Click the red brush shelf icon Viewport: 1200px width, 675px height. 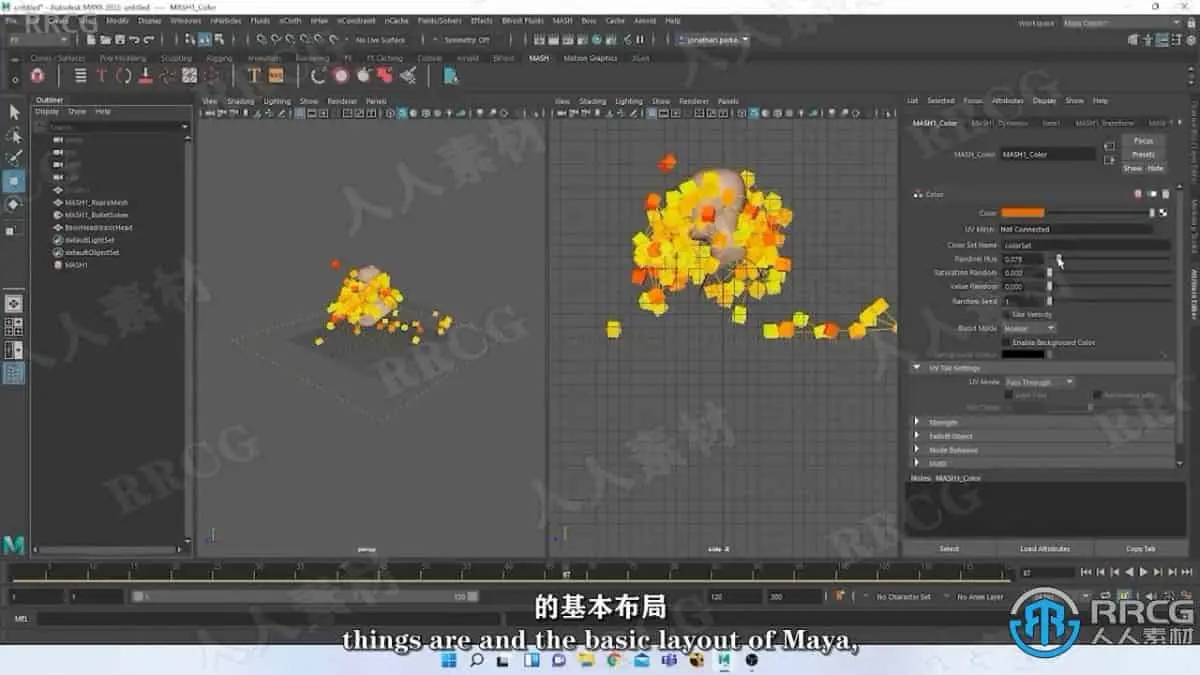(x=146, y=75)
